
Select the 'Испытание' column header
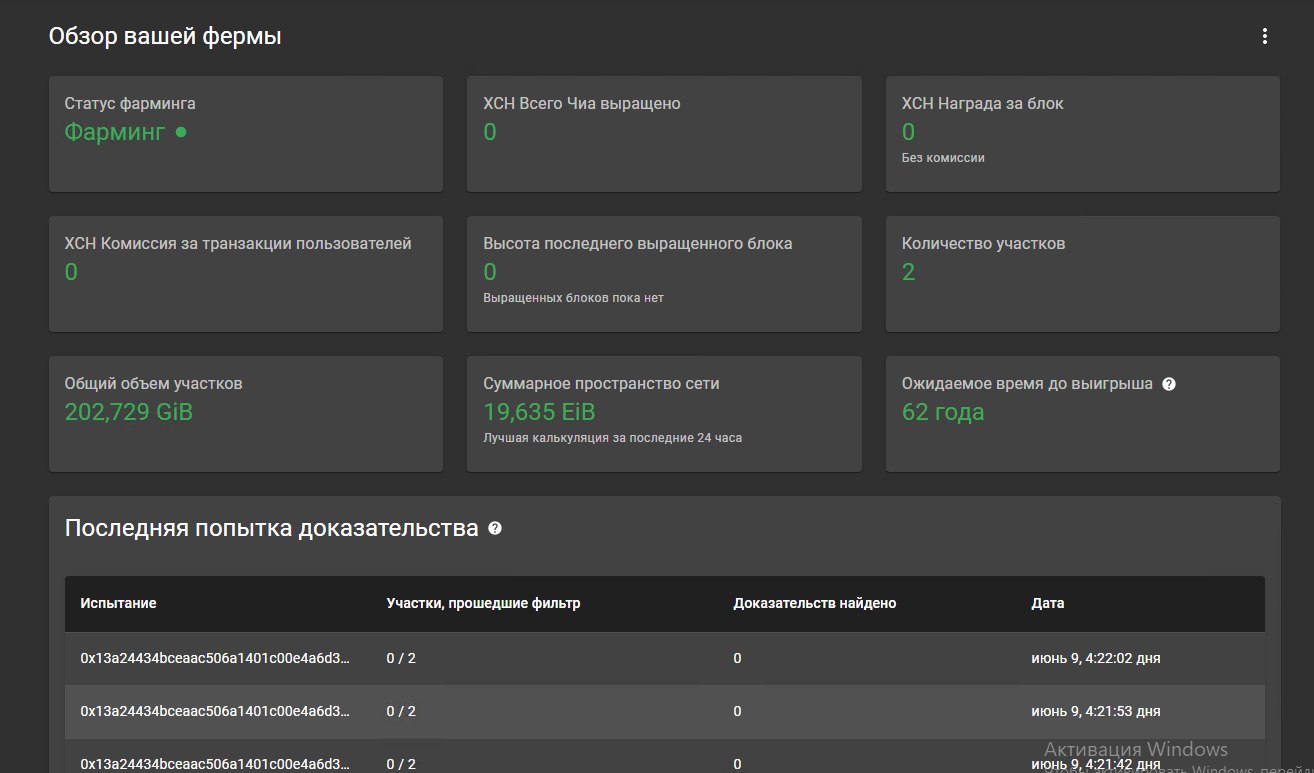click(x=118, y=603)
